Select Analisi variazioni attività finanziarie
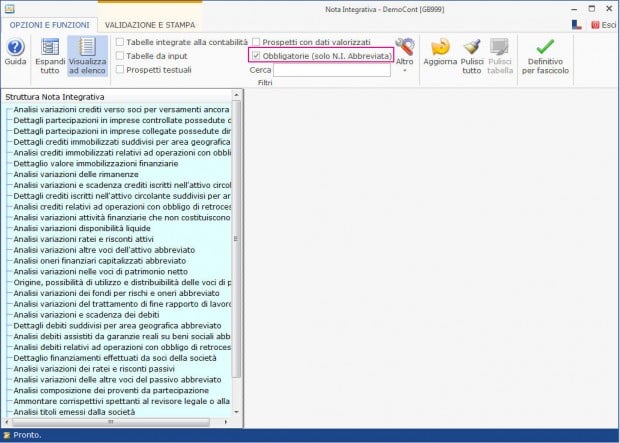Image resolution: width=620 pixels, height=443 pixels. pos(122,218)
